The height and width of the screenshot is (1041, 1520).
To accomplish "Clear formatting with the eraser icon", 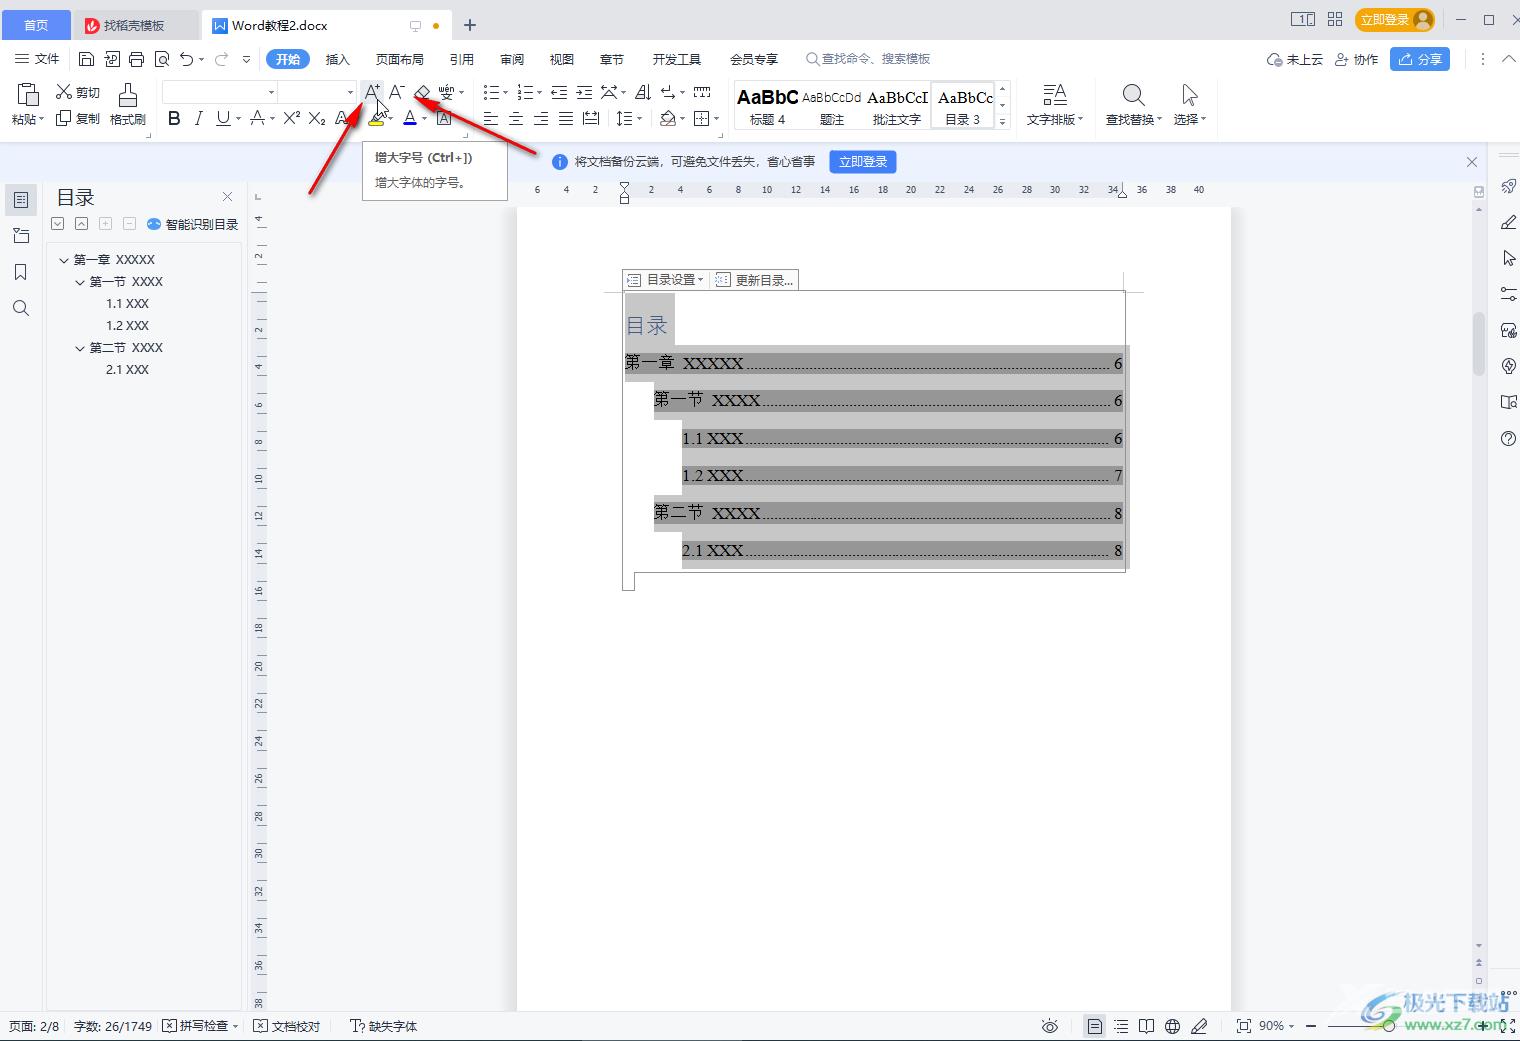I will [x=422, y=92].
